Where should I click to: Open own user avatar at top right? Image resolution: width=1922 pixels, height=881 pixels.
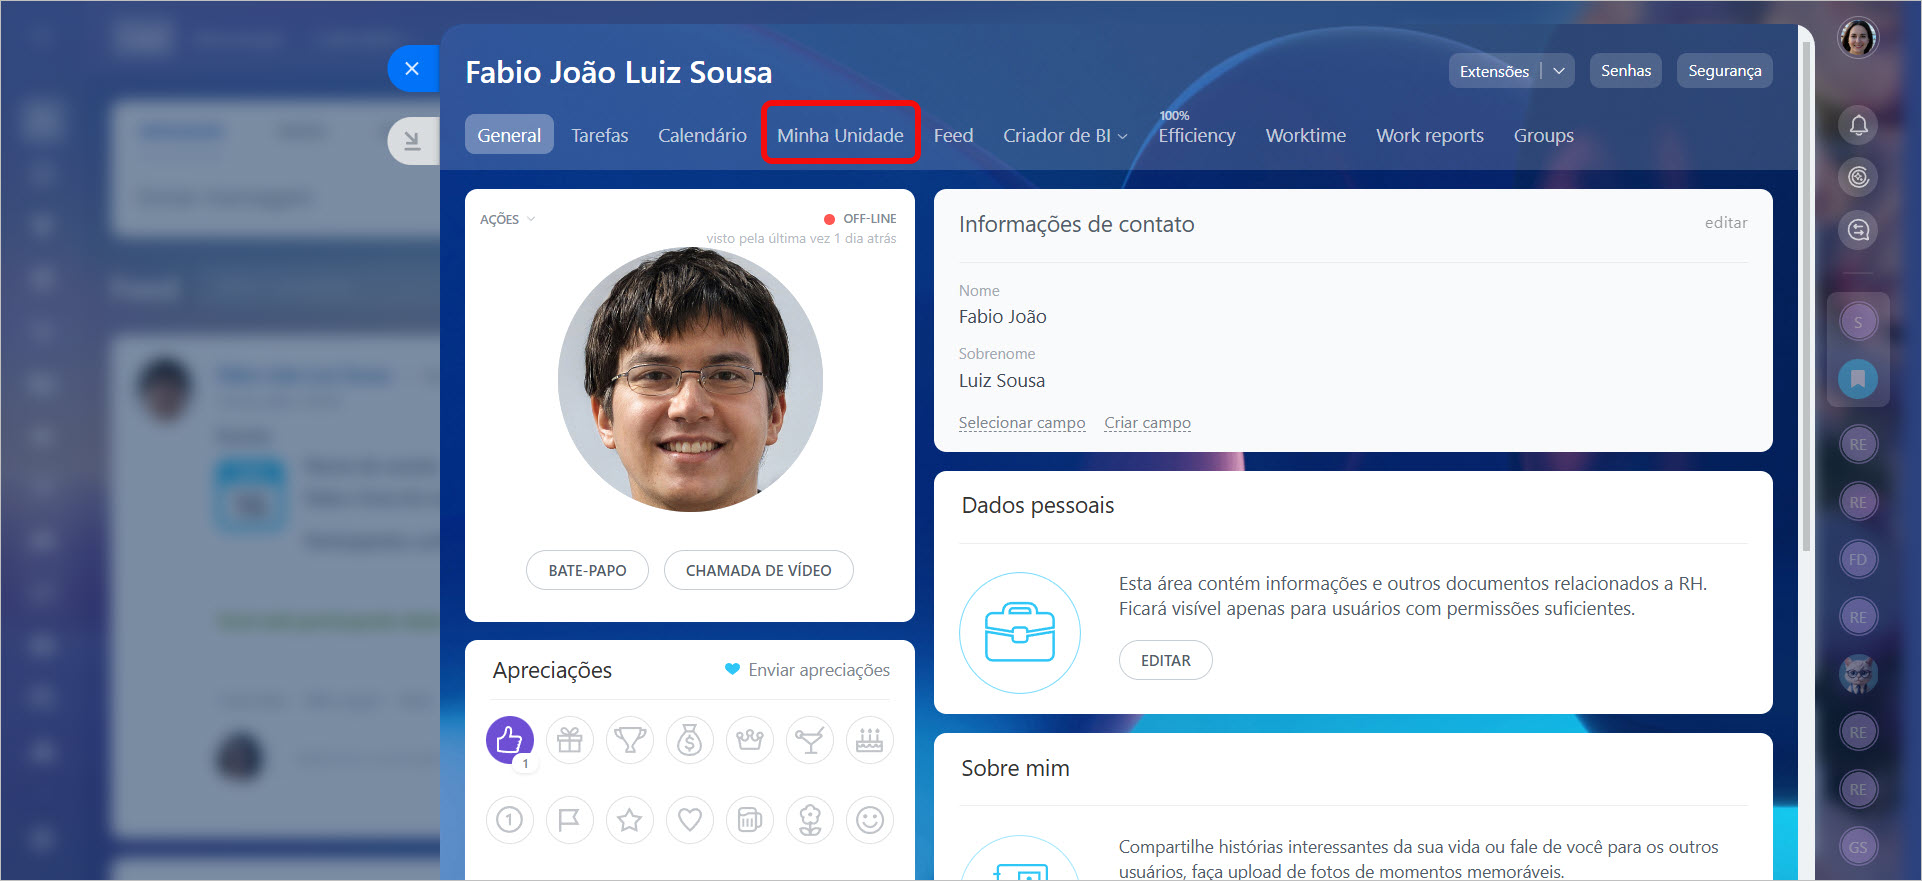pyautogui.click(x=1858, y=38)
